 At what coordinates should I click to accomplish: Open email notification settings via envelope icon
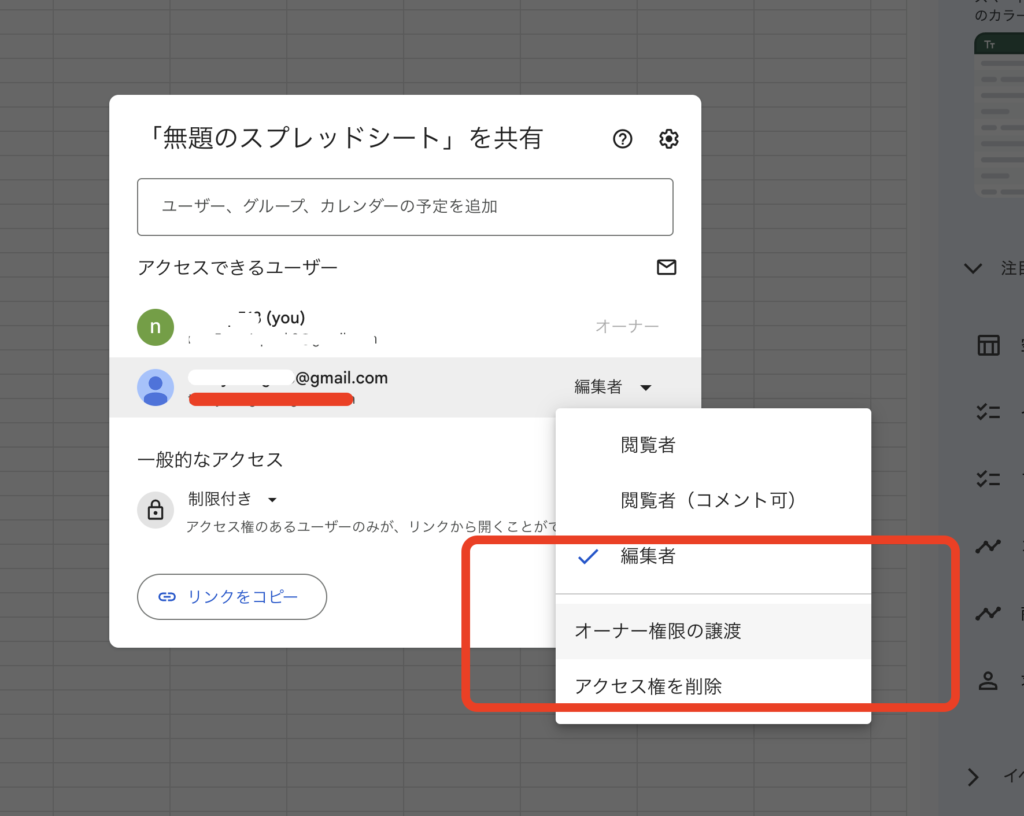[666, 267]
